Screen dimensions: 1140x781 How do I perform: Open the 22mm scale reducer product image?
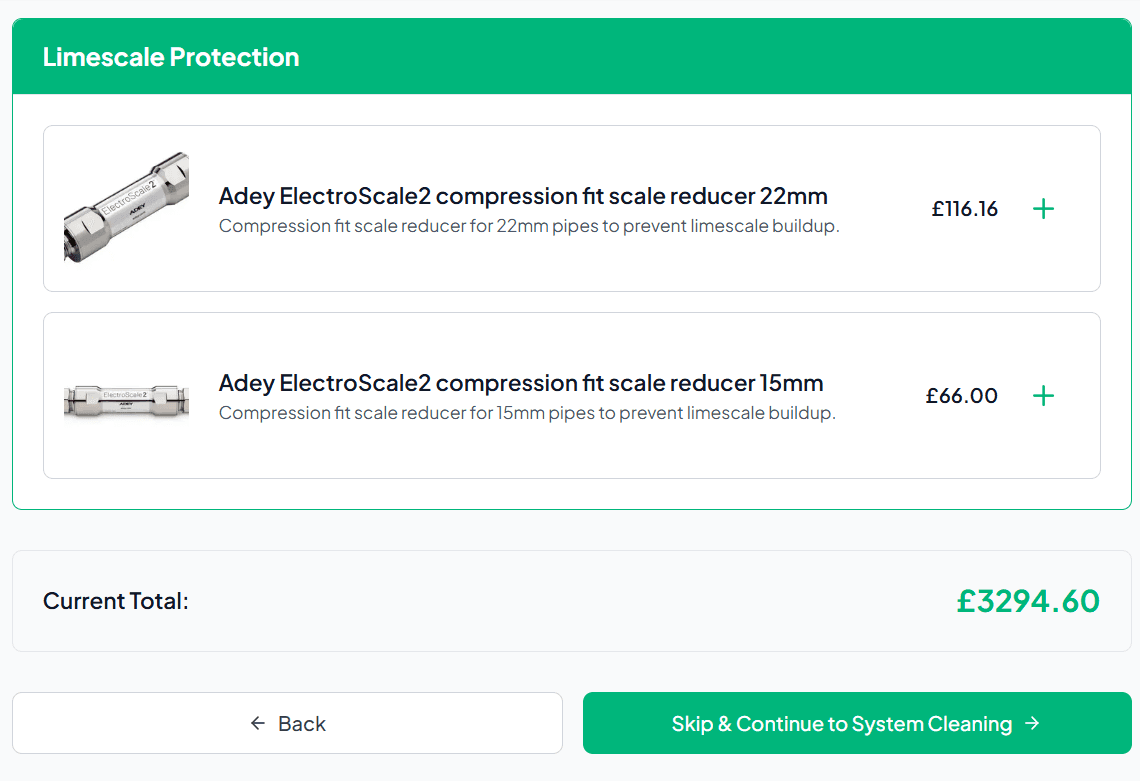tap(126, 208)
